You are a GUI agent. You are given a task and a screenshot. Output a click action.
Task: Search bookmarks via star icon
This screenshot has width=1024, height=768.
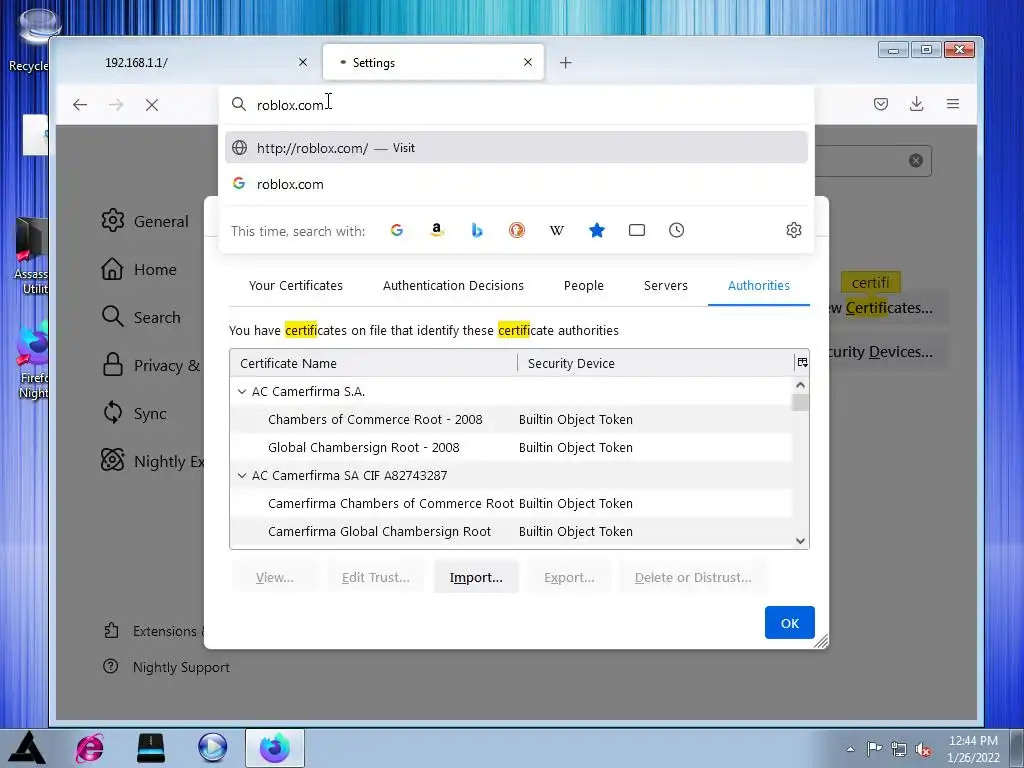[x=597, y=230]
